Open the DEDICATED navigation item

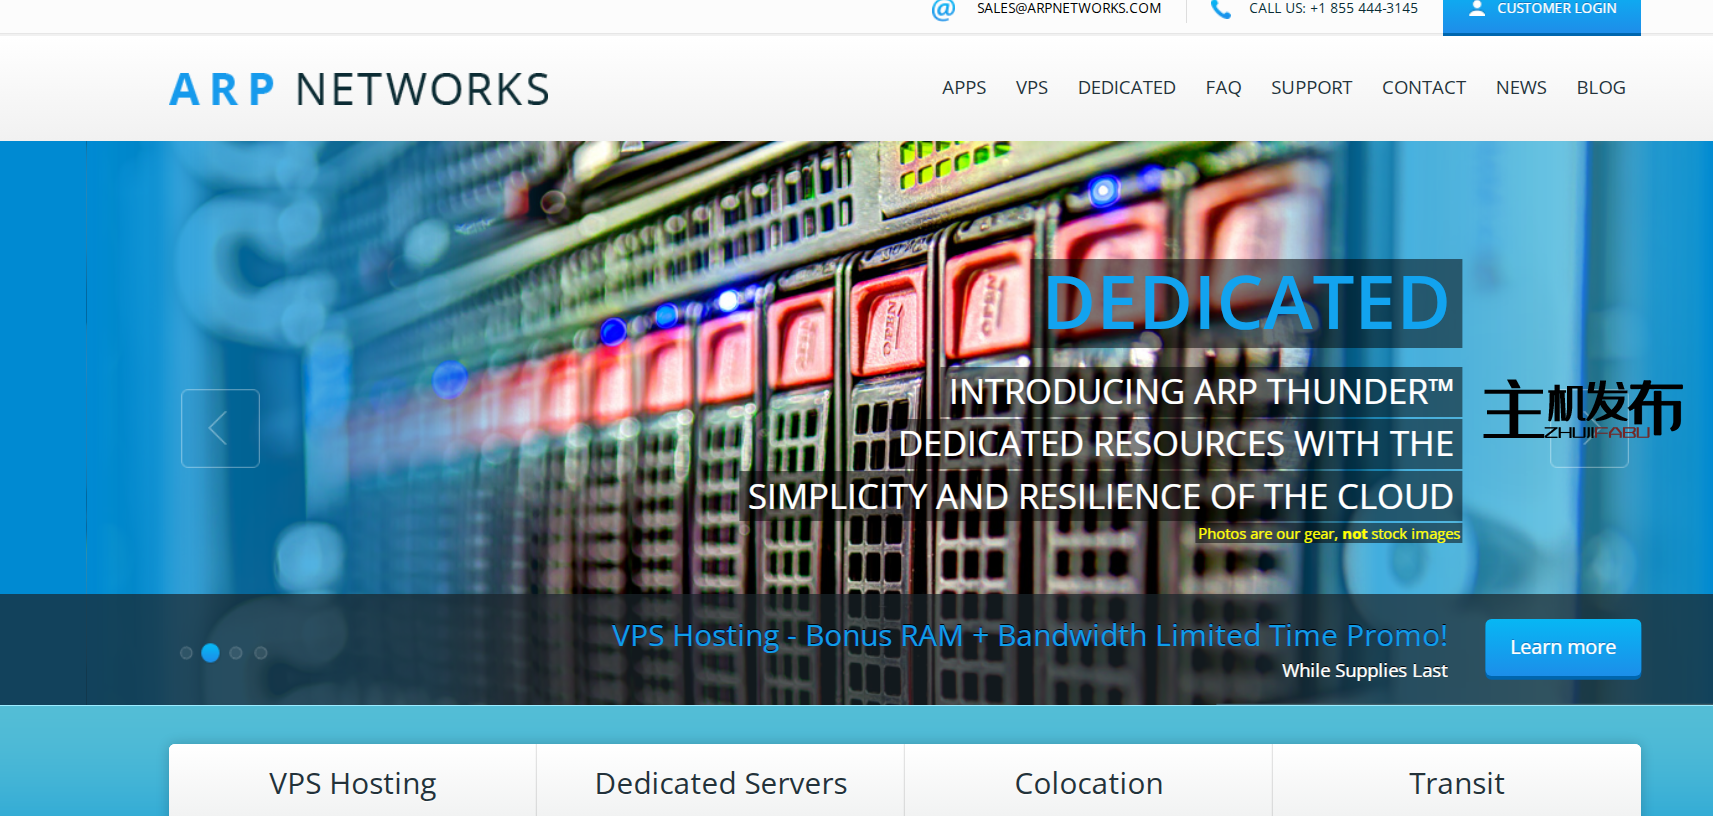click(x=1126, y=88)
